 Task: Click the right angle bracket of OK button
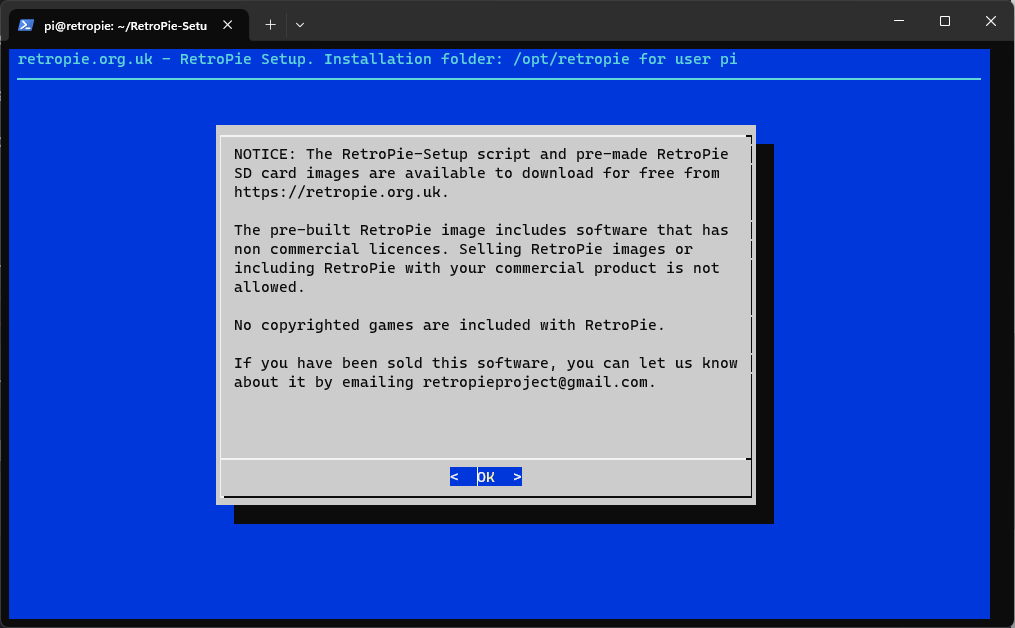[517, 477]
